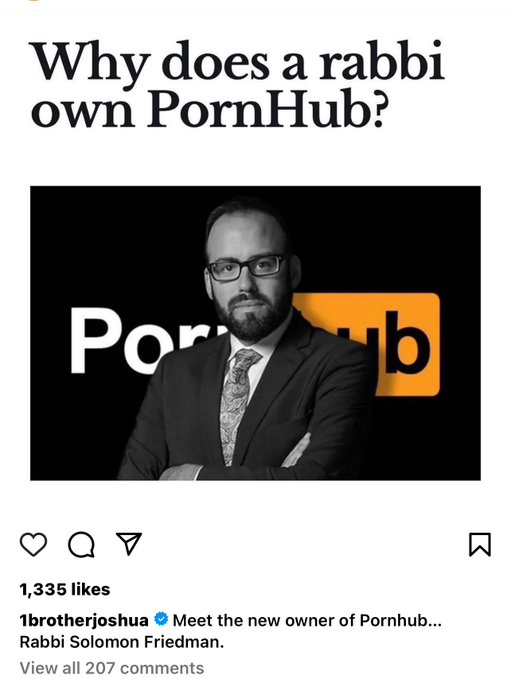Click 'Why does a rabbi' headline line
This screenshot has width=511, height=679.
(x=238, y=66)
